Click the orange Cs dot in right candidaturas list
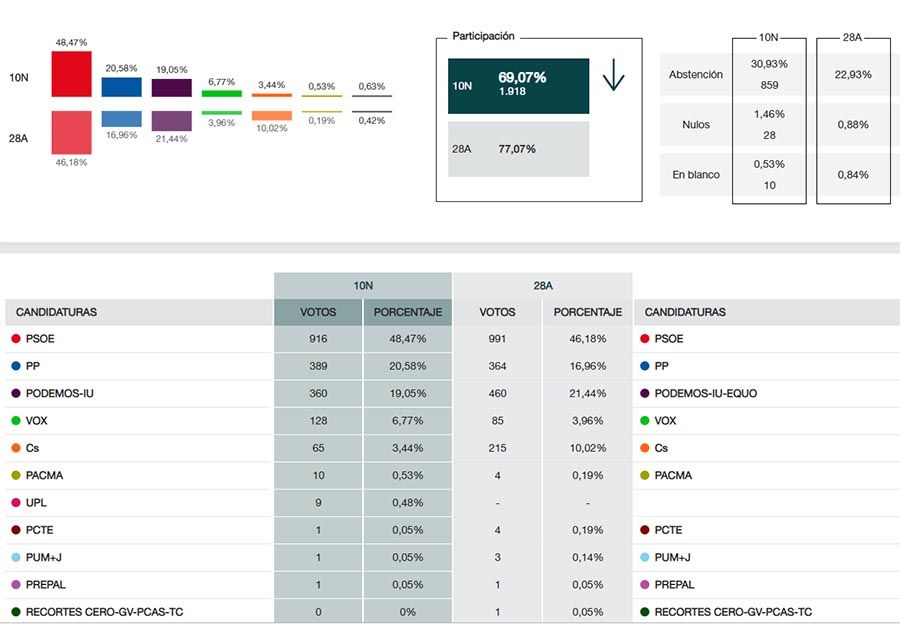The image size is (900, 624). click(645, 448)
